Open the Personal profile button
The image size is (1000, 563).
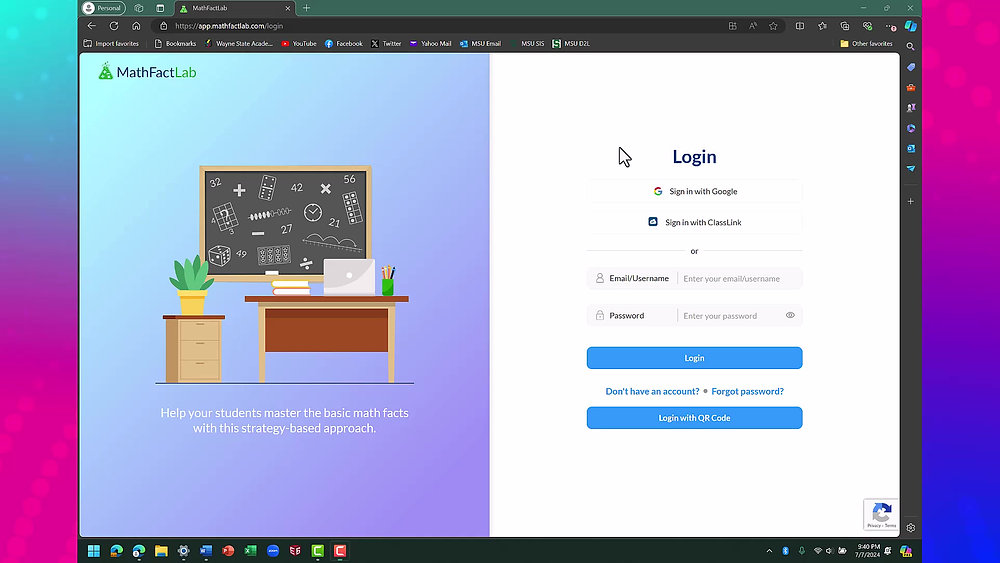(x=103, y=8)
